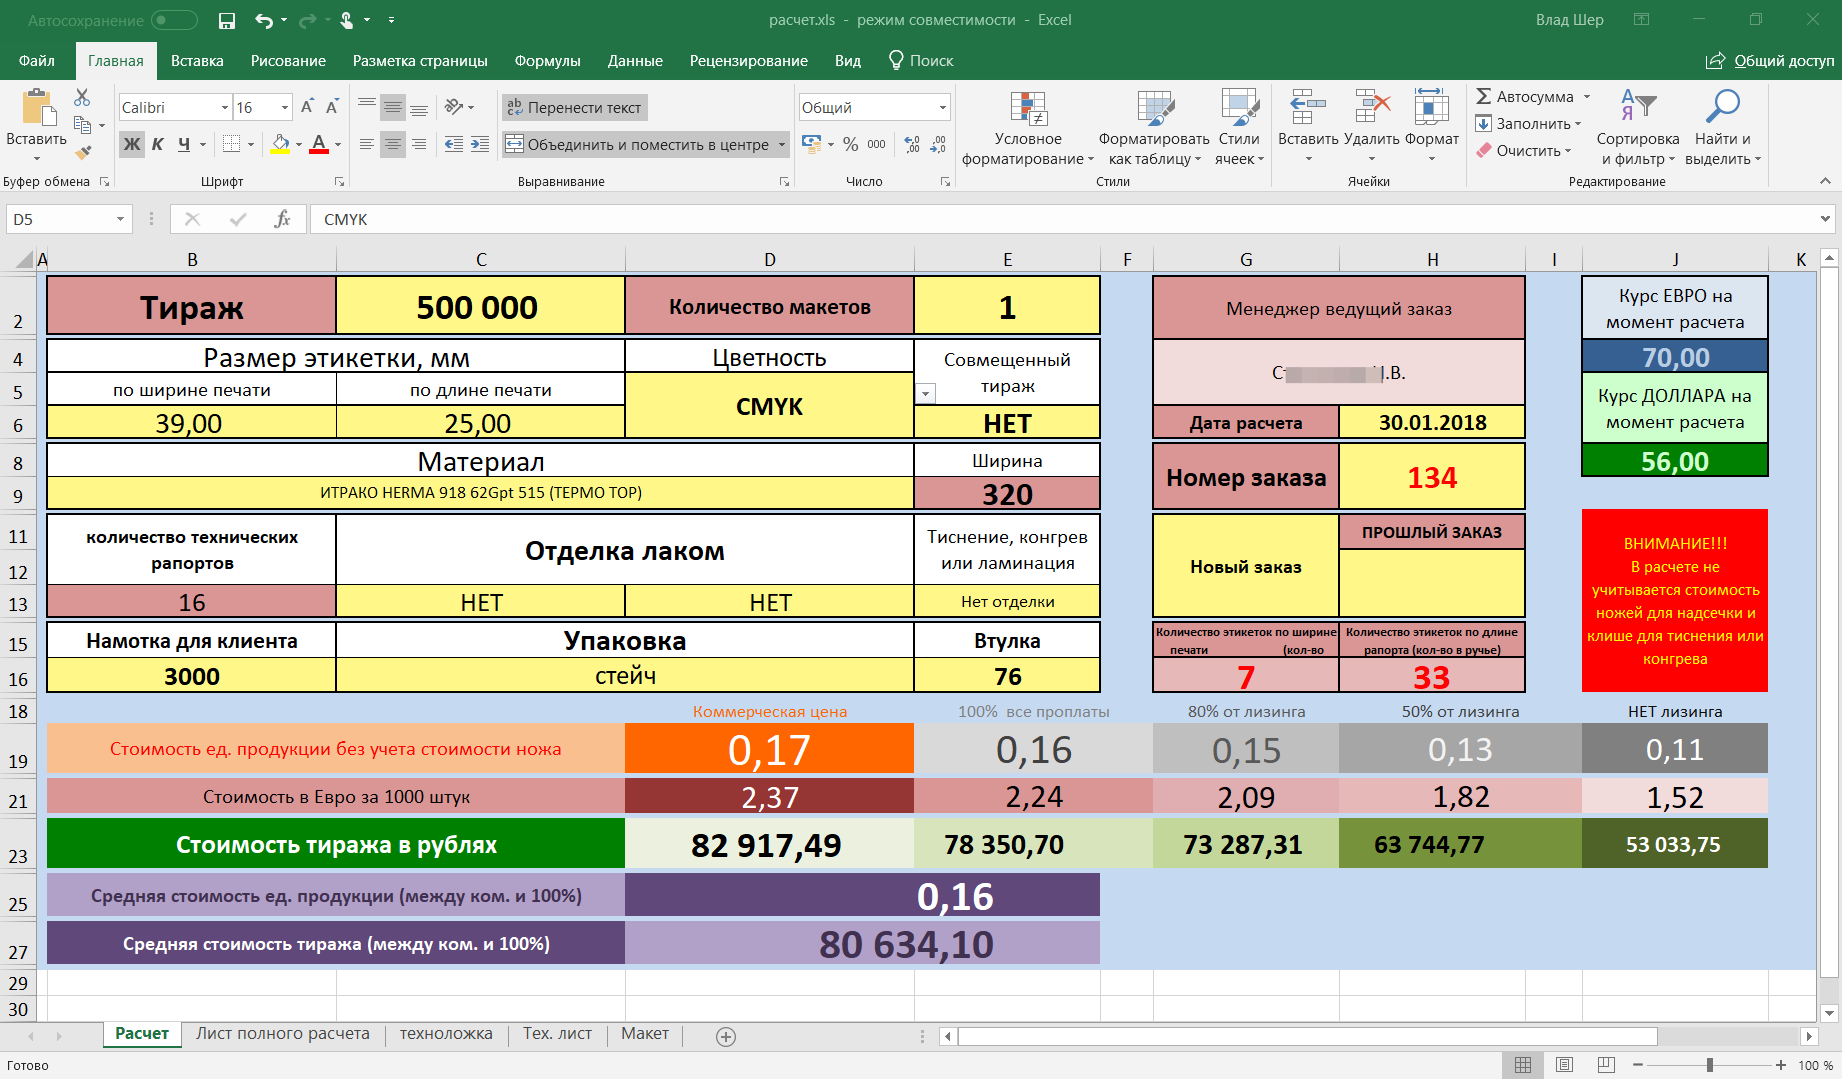Toggle middle vertical alignment
The image size is (1842, 1079).
point(393,107)
